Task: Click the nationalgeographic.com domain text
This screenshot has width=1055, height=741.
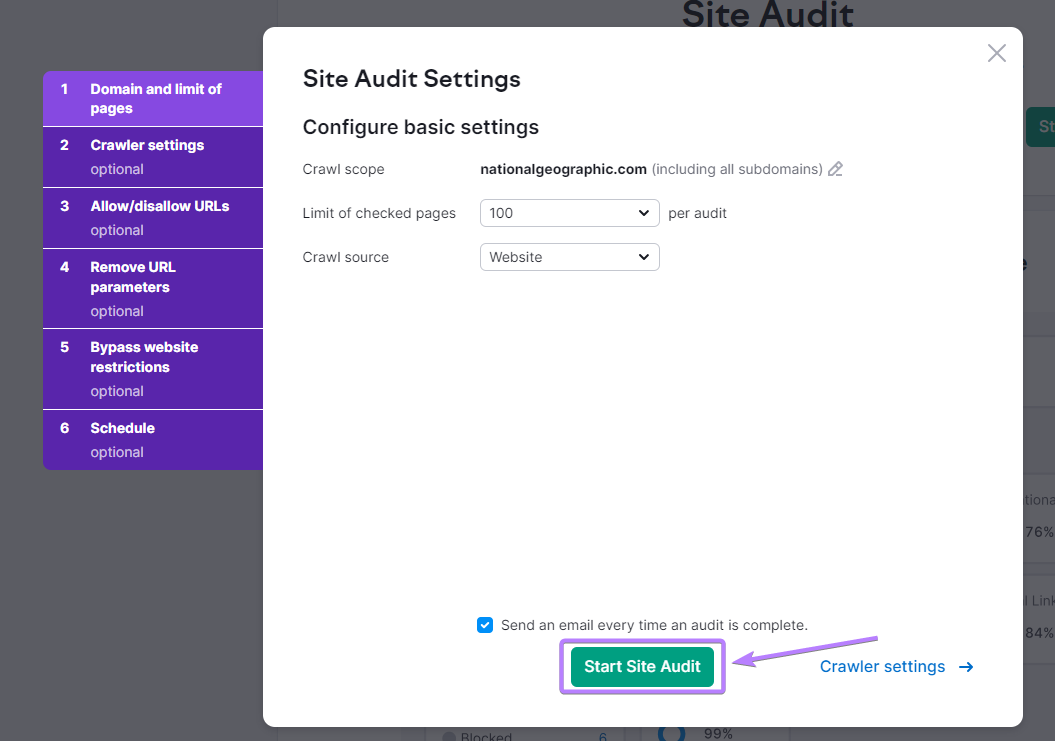Action: click(563, 169)
